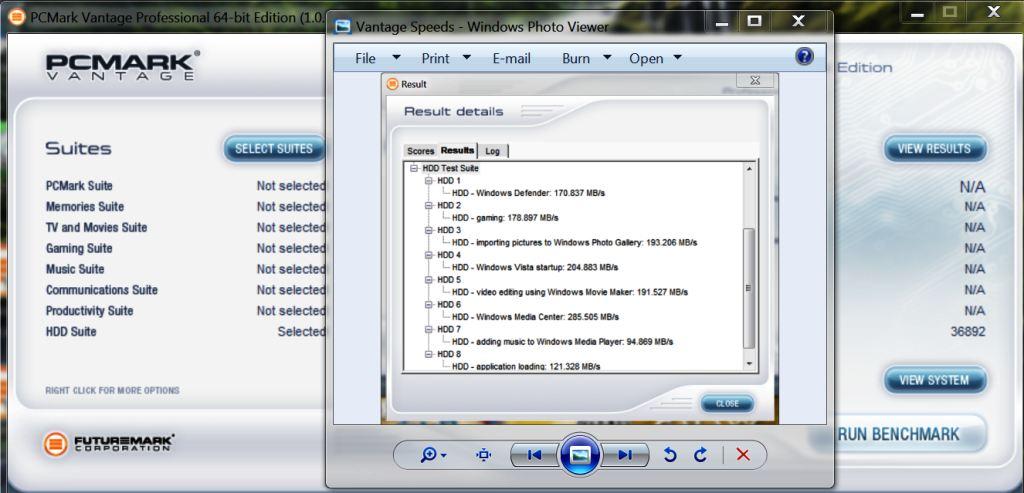Click the actual size fit icon

(484, 455)
